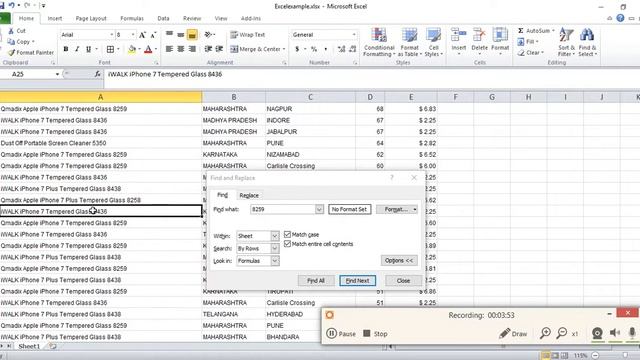Toggle highlighted Bottom Align button
Screen dimensions: 640x360
pyautogui.click(x=192, y=35)
